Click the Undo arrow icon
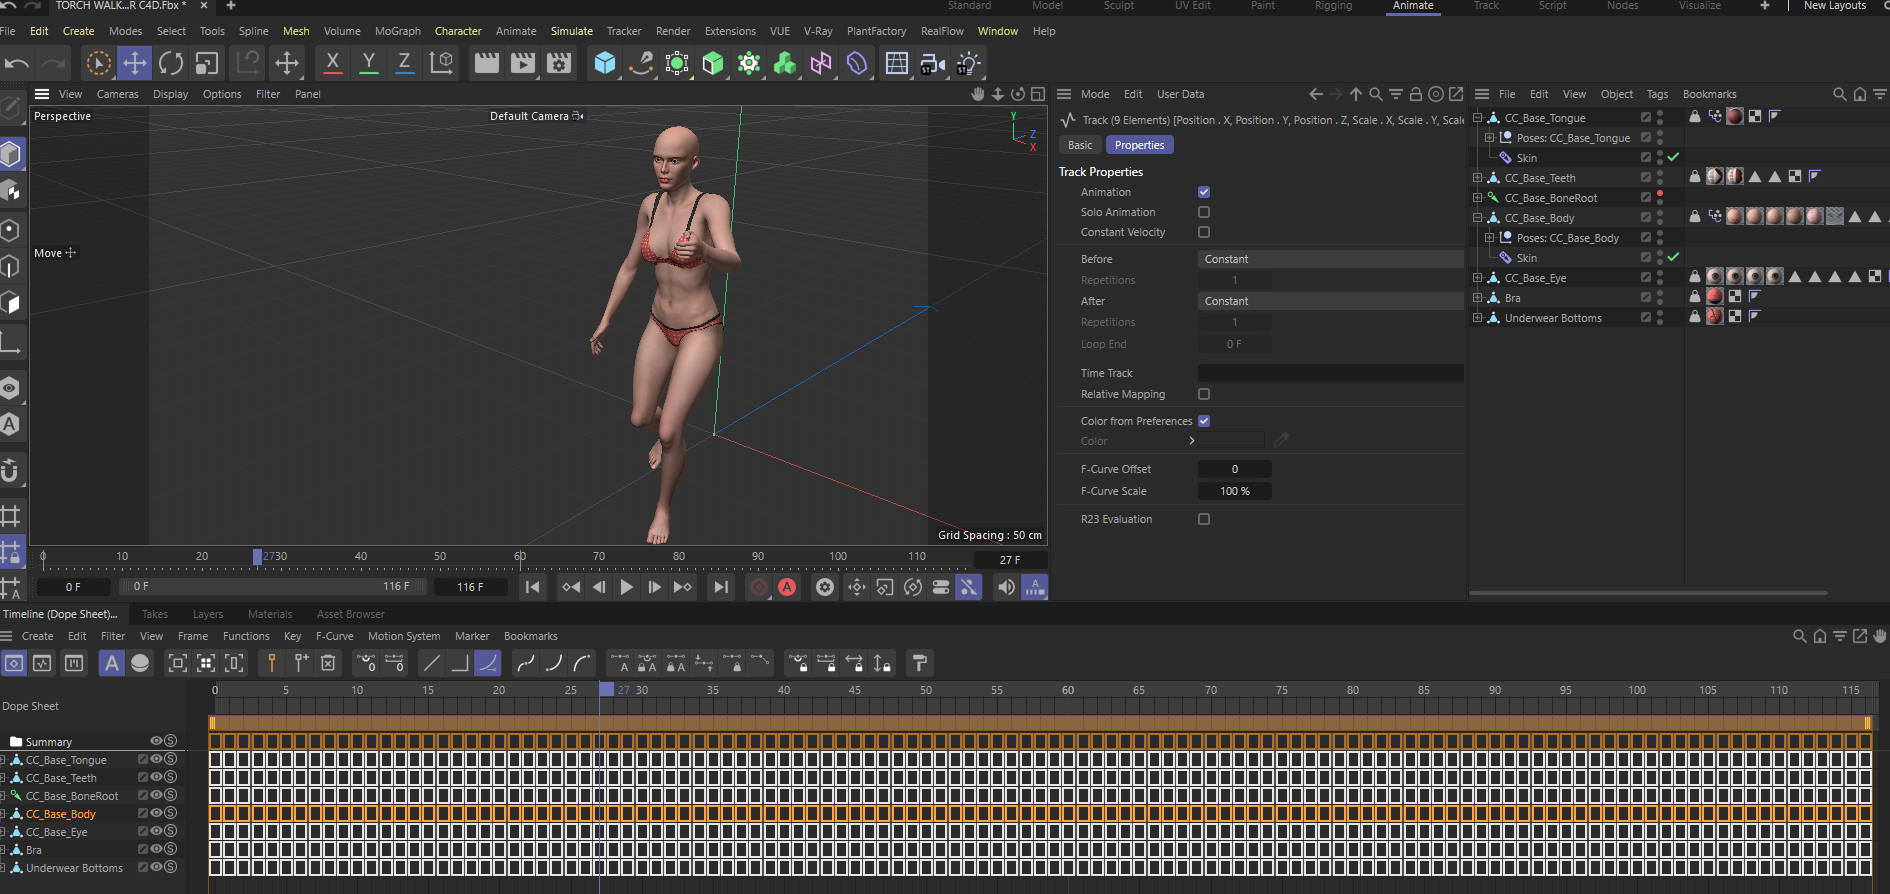1890x894 pixels. tap(17, 63)
